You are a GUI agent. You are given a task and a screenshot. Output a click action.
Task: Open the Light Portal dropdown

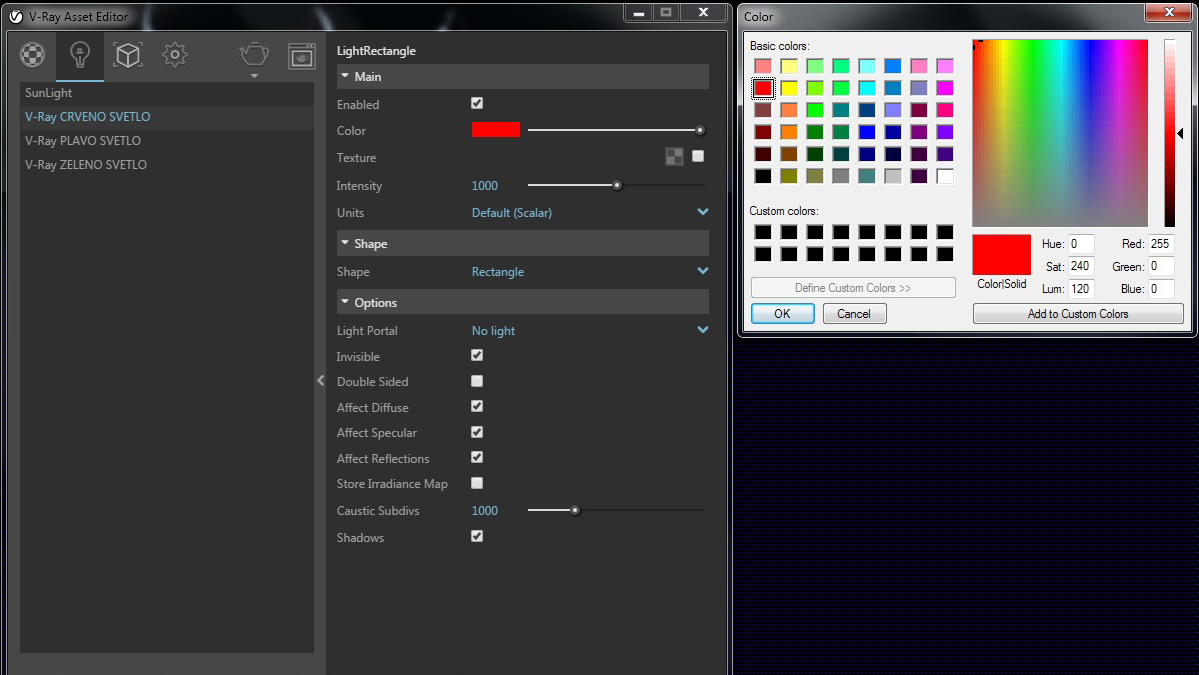coord(590,330)
